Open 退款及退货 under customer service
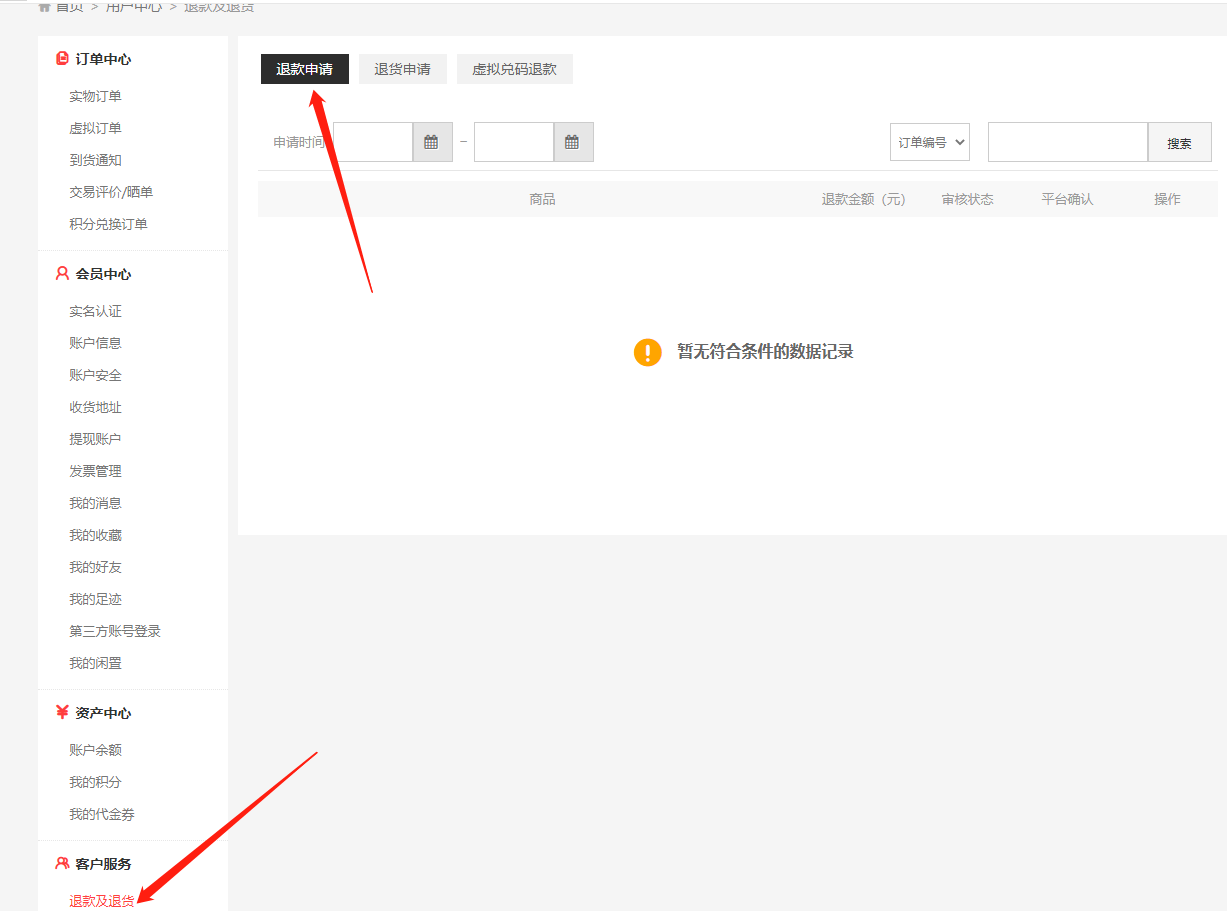This screenshot has width=1227, height=911. pyautogui.click(x=101, y=901)
